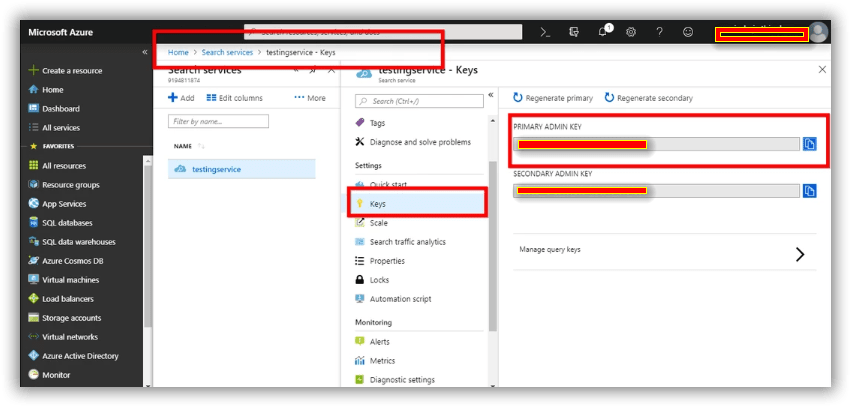Open Alerts under Monitoring
The width and height of the screenshot is (851, 407).
click(x=372, y=341)
